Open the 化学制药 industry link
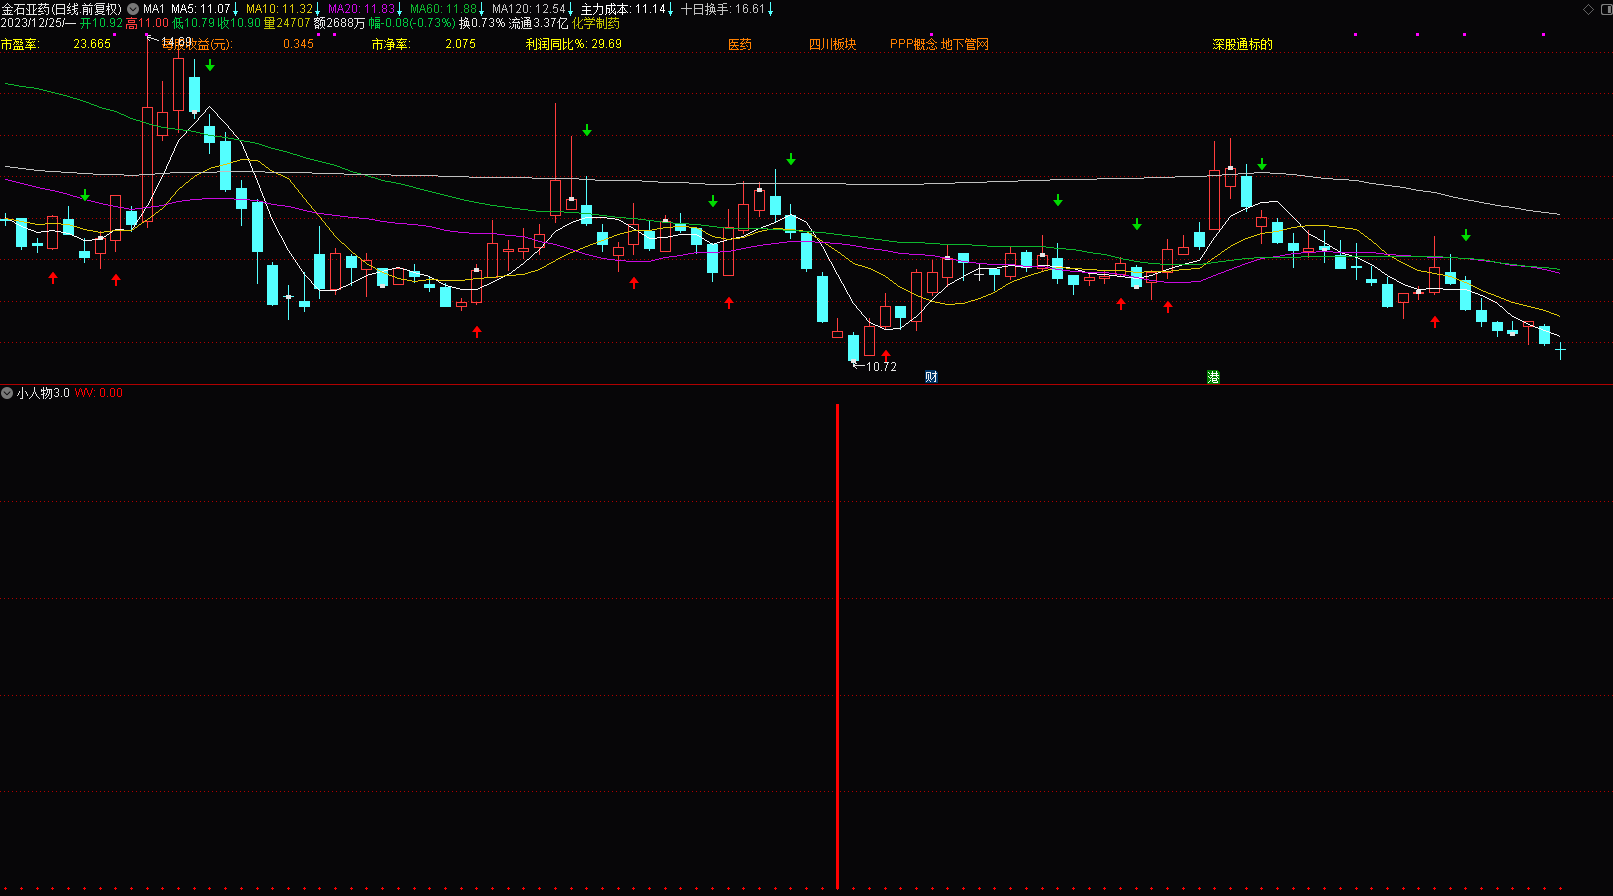1613x896 pixels. tap(596, 23)
